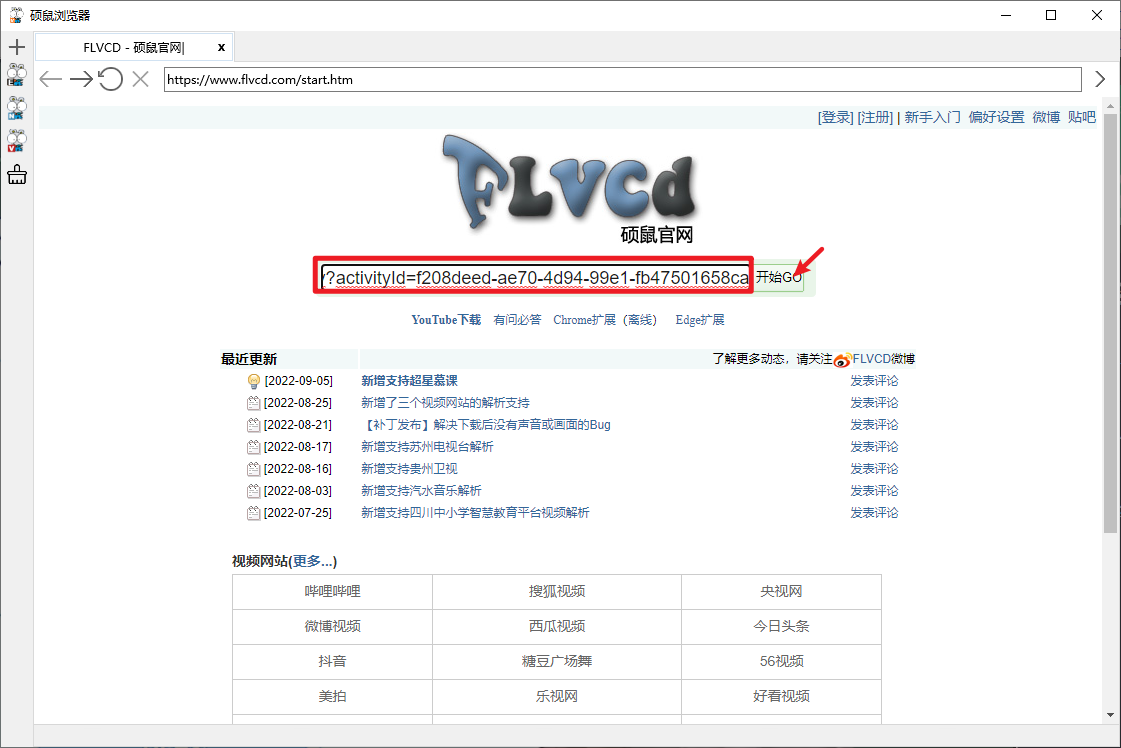Click the notepad icon beside 2022-08-03
Screen dimensions: 1121x748
(x=253, y=491)
